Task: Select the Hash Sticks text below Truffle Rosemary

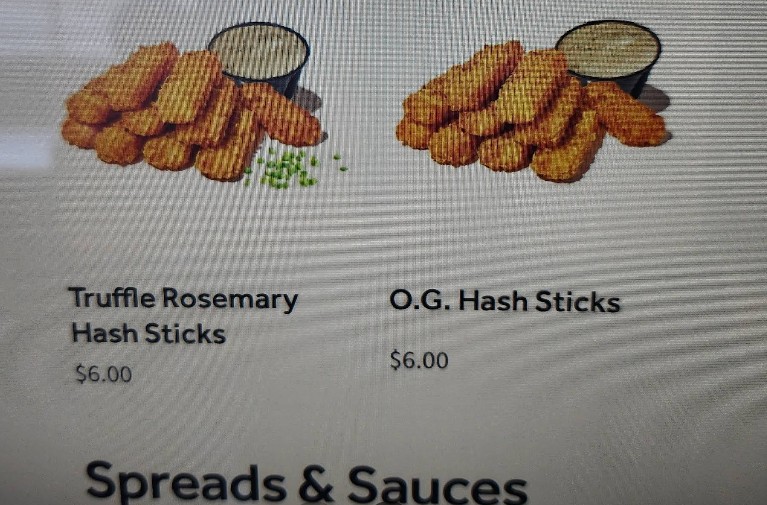Action: pyautogui.click(x=148, y=333)
